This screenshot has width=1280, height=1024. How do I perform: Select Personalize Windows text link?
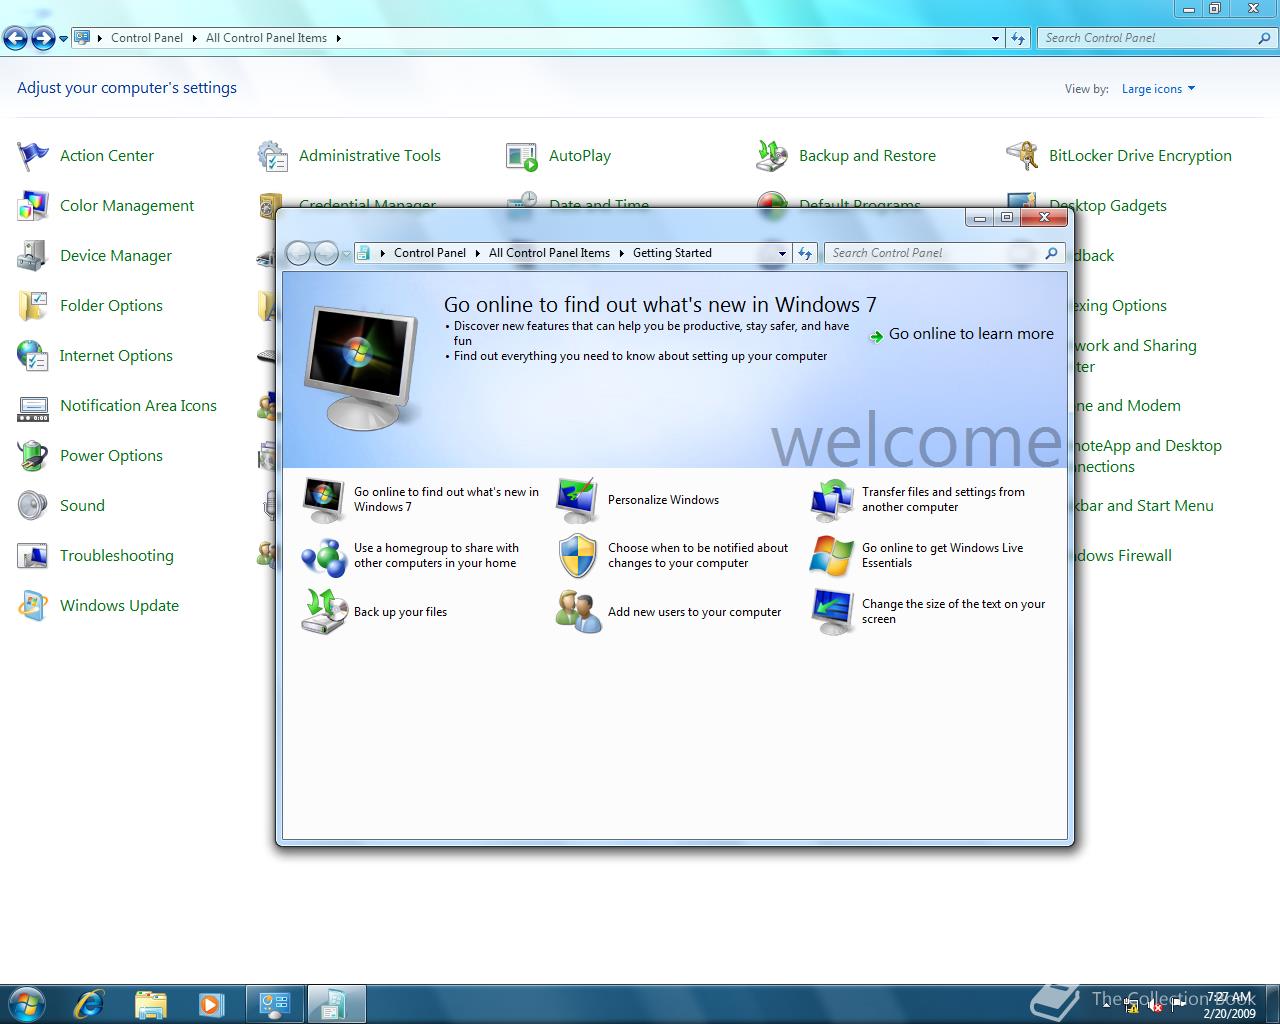coord(663,500)
